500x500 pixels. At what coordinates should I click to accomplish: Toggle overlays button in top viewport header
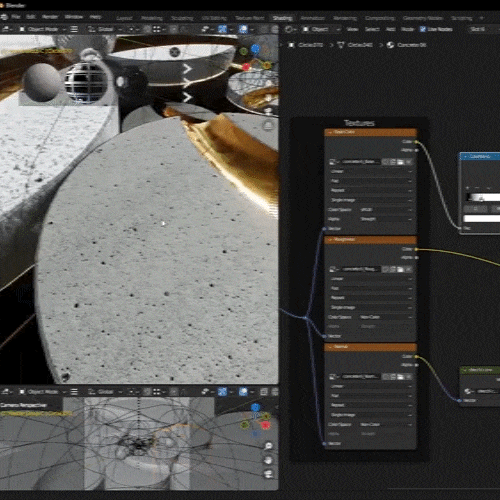[x=243, y=29]
